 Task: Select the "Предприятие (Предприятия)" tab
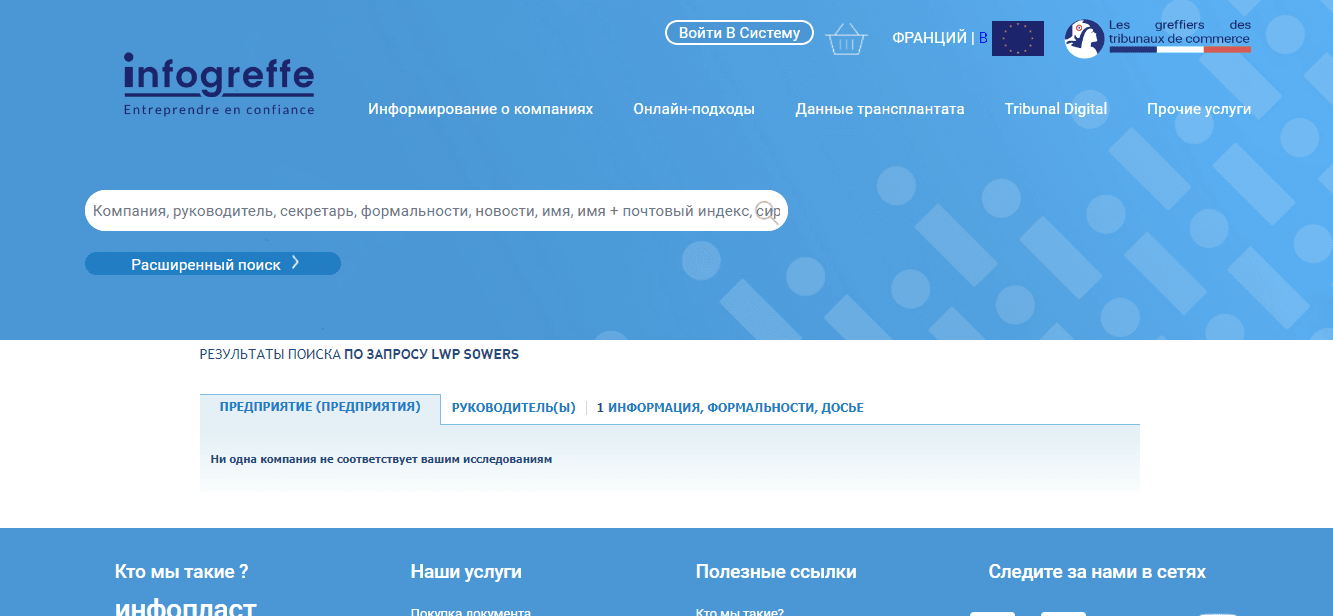pos(320,407)
